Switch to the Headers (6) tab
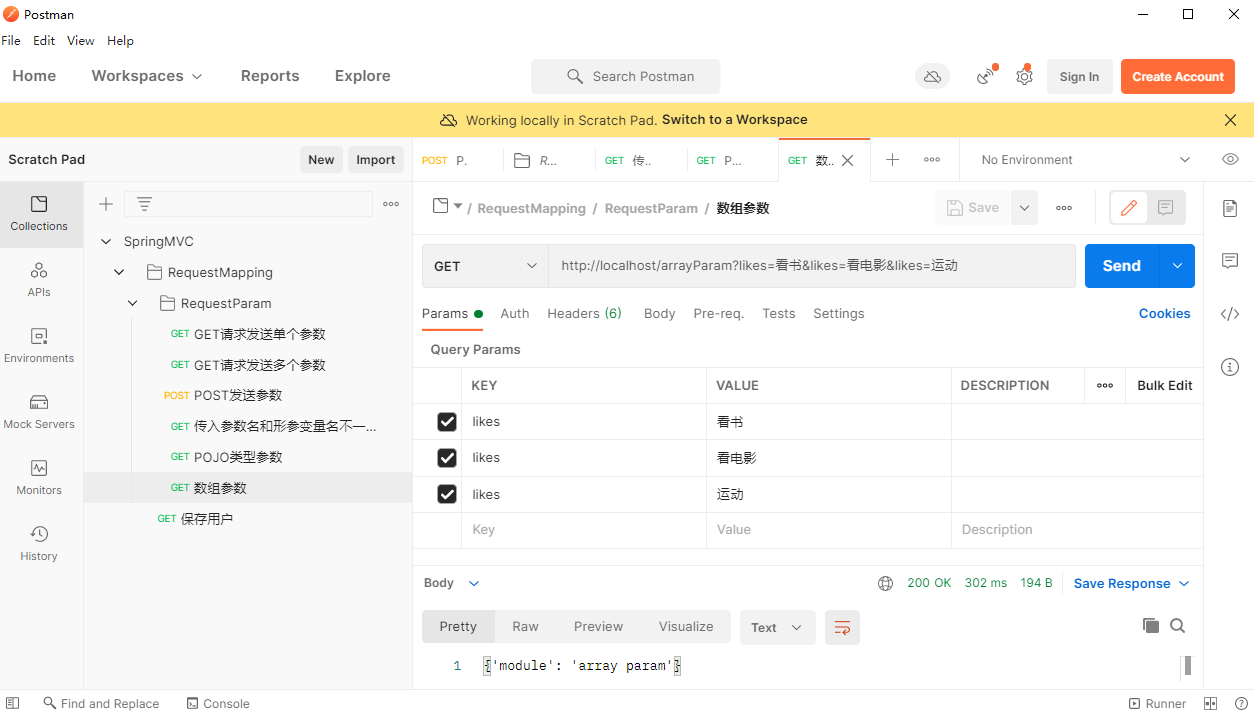Image resolution: width=1254 pixels, height=714 pixels. coord(584,314)
